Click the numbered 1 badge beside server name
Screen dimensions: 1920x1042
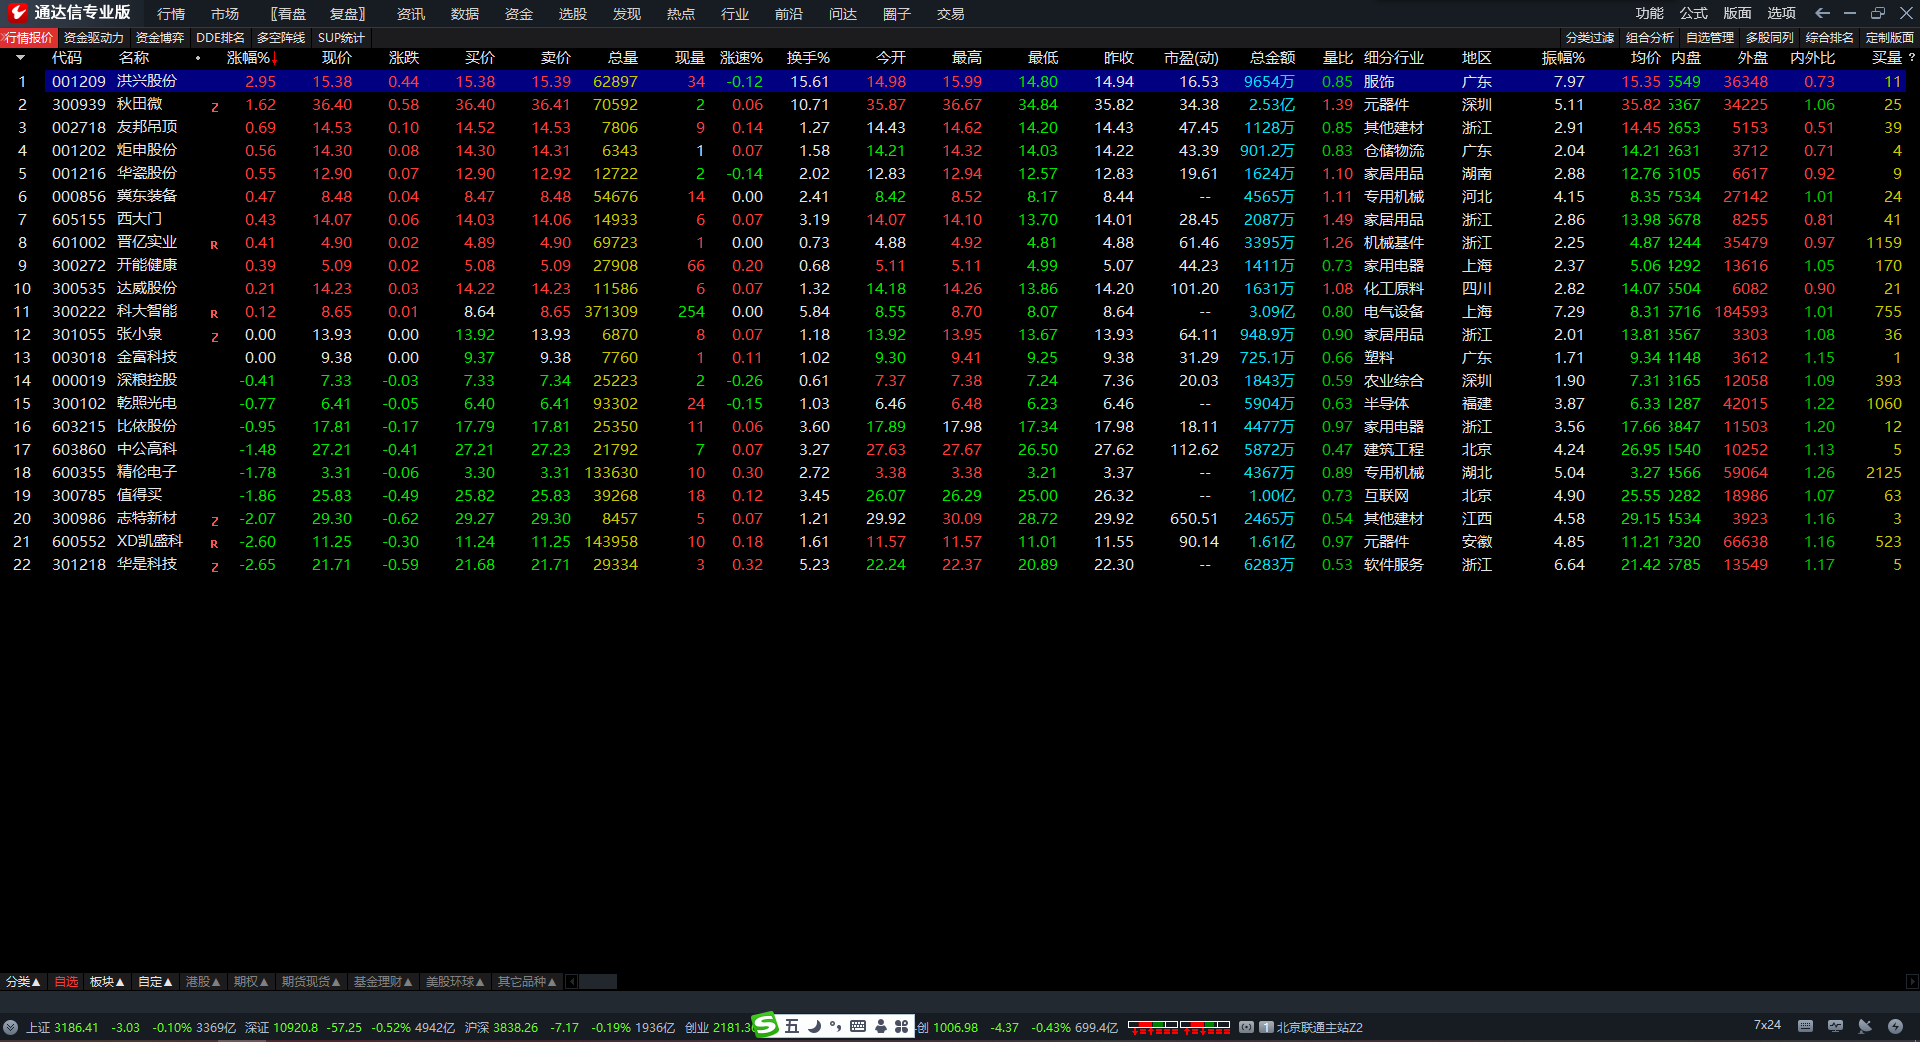pyautogui.click(x=1266, y=1027)
